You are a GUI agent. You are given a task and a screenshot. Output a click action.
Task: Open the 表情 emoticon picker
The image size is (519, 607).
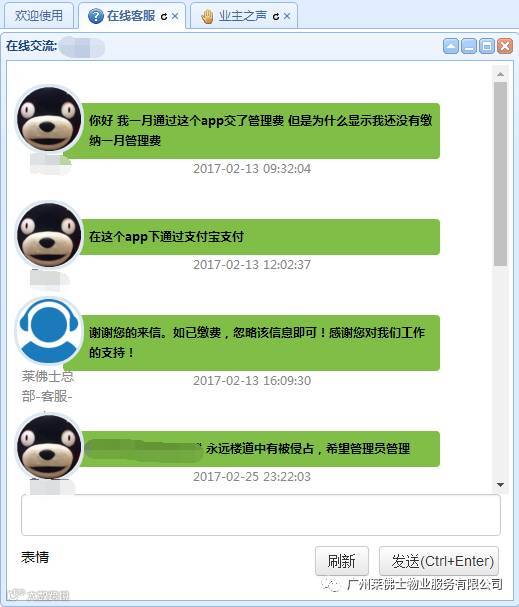pyautogui.click(x=35, y=557)
